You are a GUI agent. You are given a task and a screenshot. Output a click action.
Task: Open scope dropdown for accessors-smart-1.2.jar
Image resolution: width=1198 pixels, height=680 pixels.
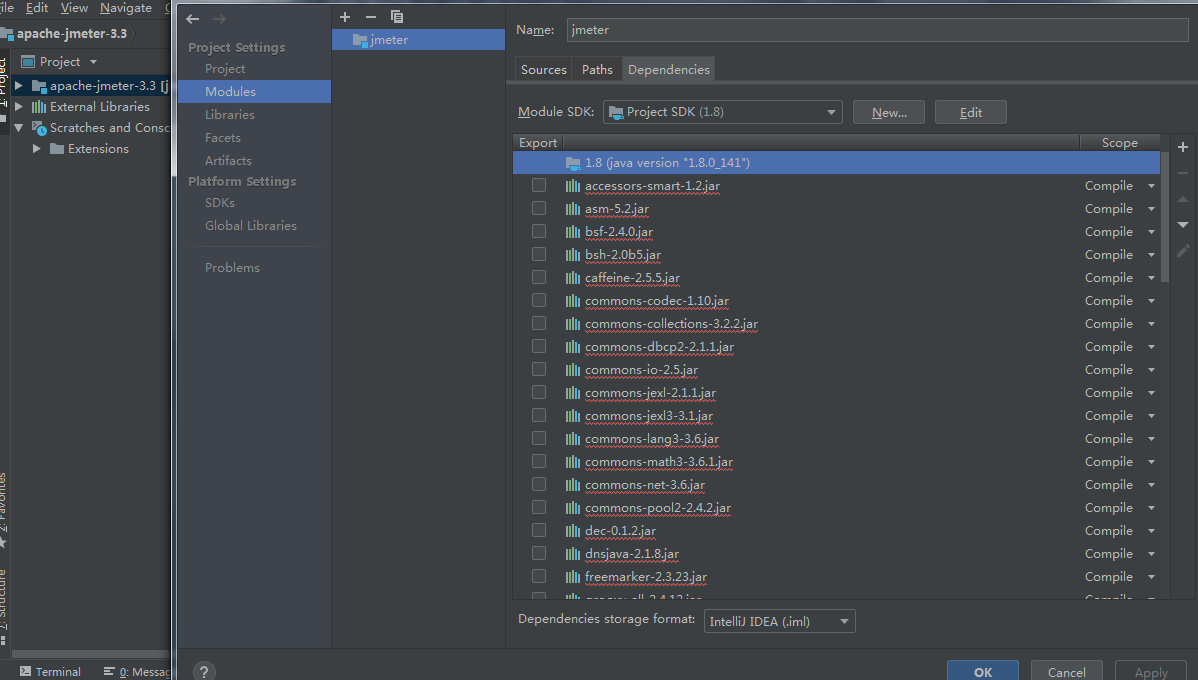point(1151,186)
